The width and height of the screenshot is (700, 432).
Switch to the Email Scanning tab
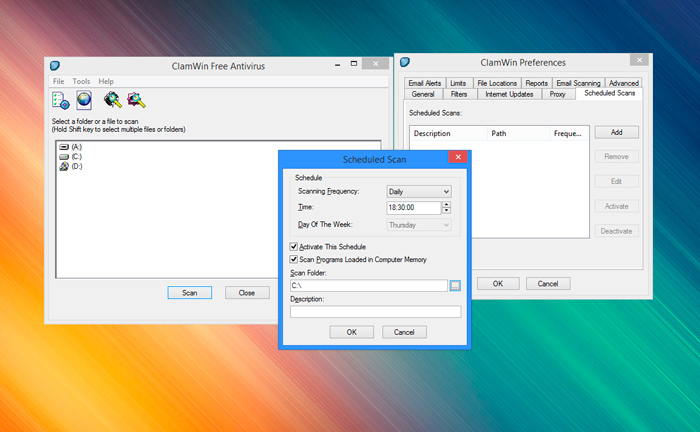point(578,83)
